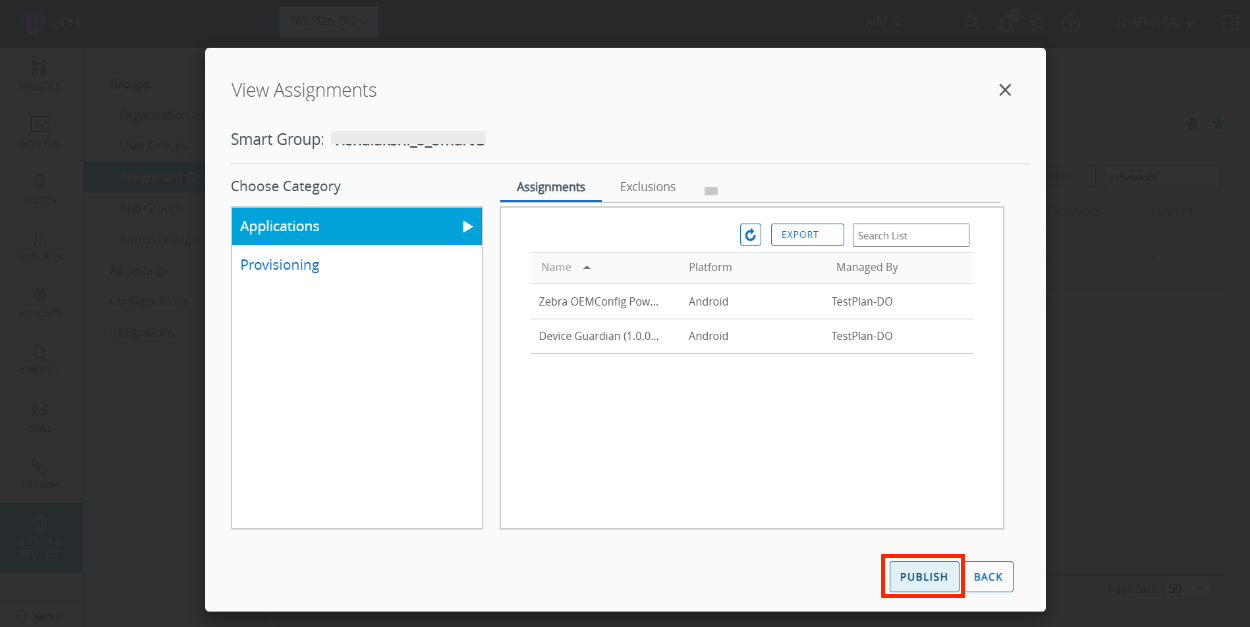Export the assignments list
Viewport: 1250px width, 627px height.
click(806, 235)
